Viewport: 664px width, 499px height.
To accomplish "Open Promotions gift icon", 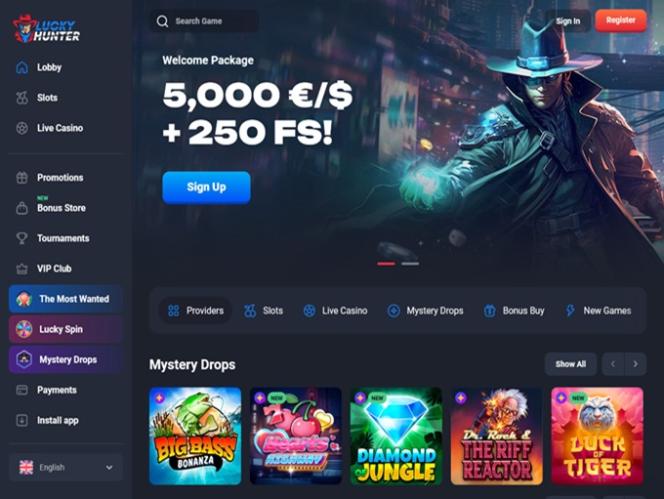I will [x=22, y=177].
